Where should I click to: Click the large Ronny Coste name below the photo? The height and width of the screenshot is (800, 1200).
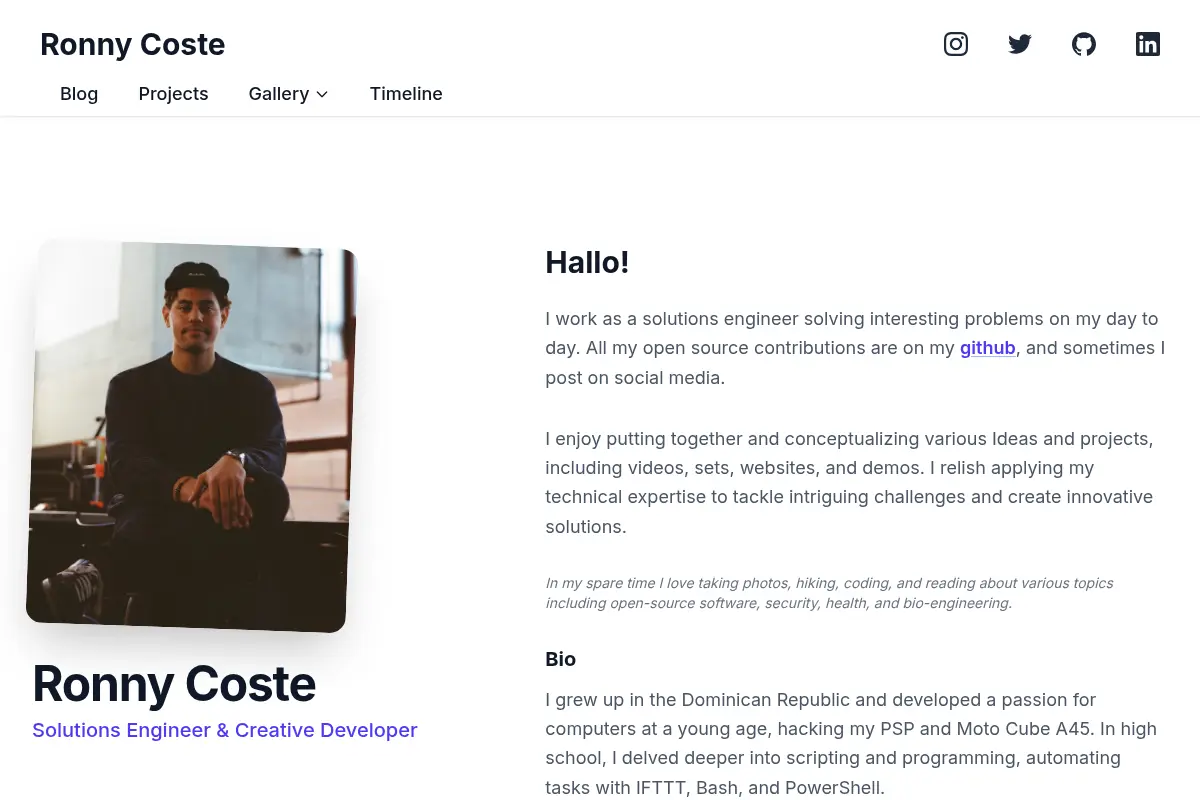[174, 684]
